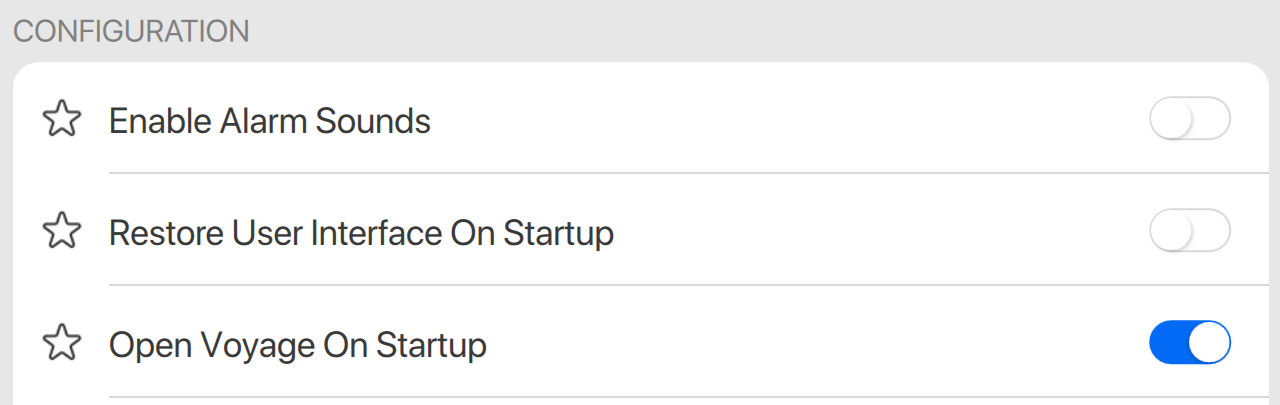The width and height of the screenshot is (1280, 405).
Task: Click the white knob on Alarm Sounds switch
Action: click(1171, 121)
